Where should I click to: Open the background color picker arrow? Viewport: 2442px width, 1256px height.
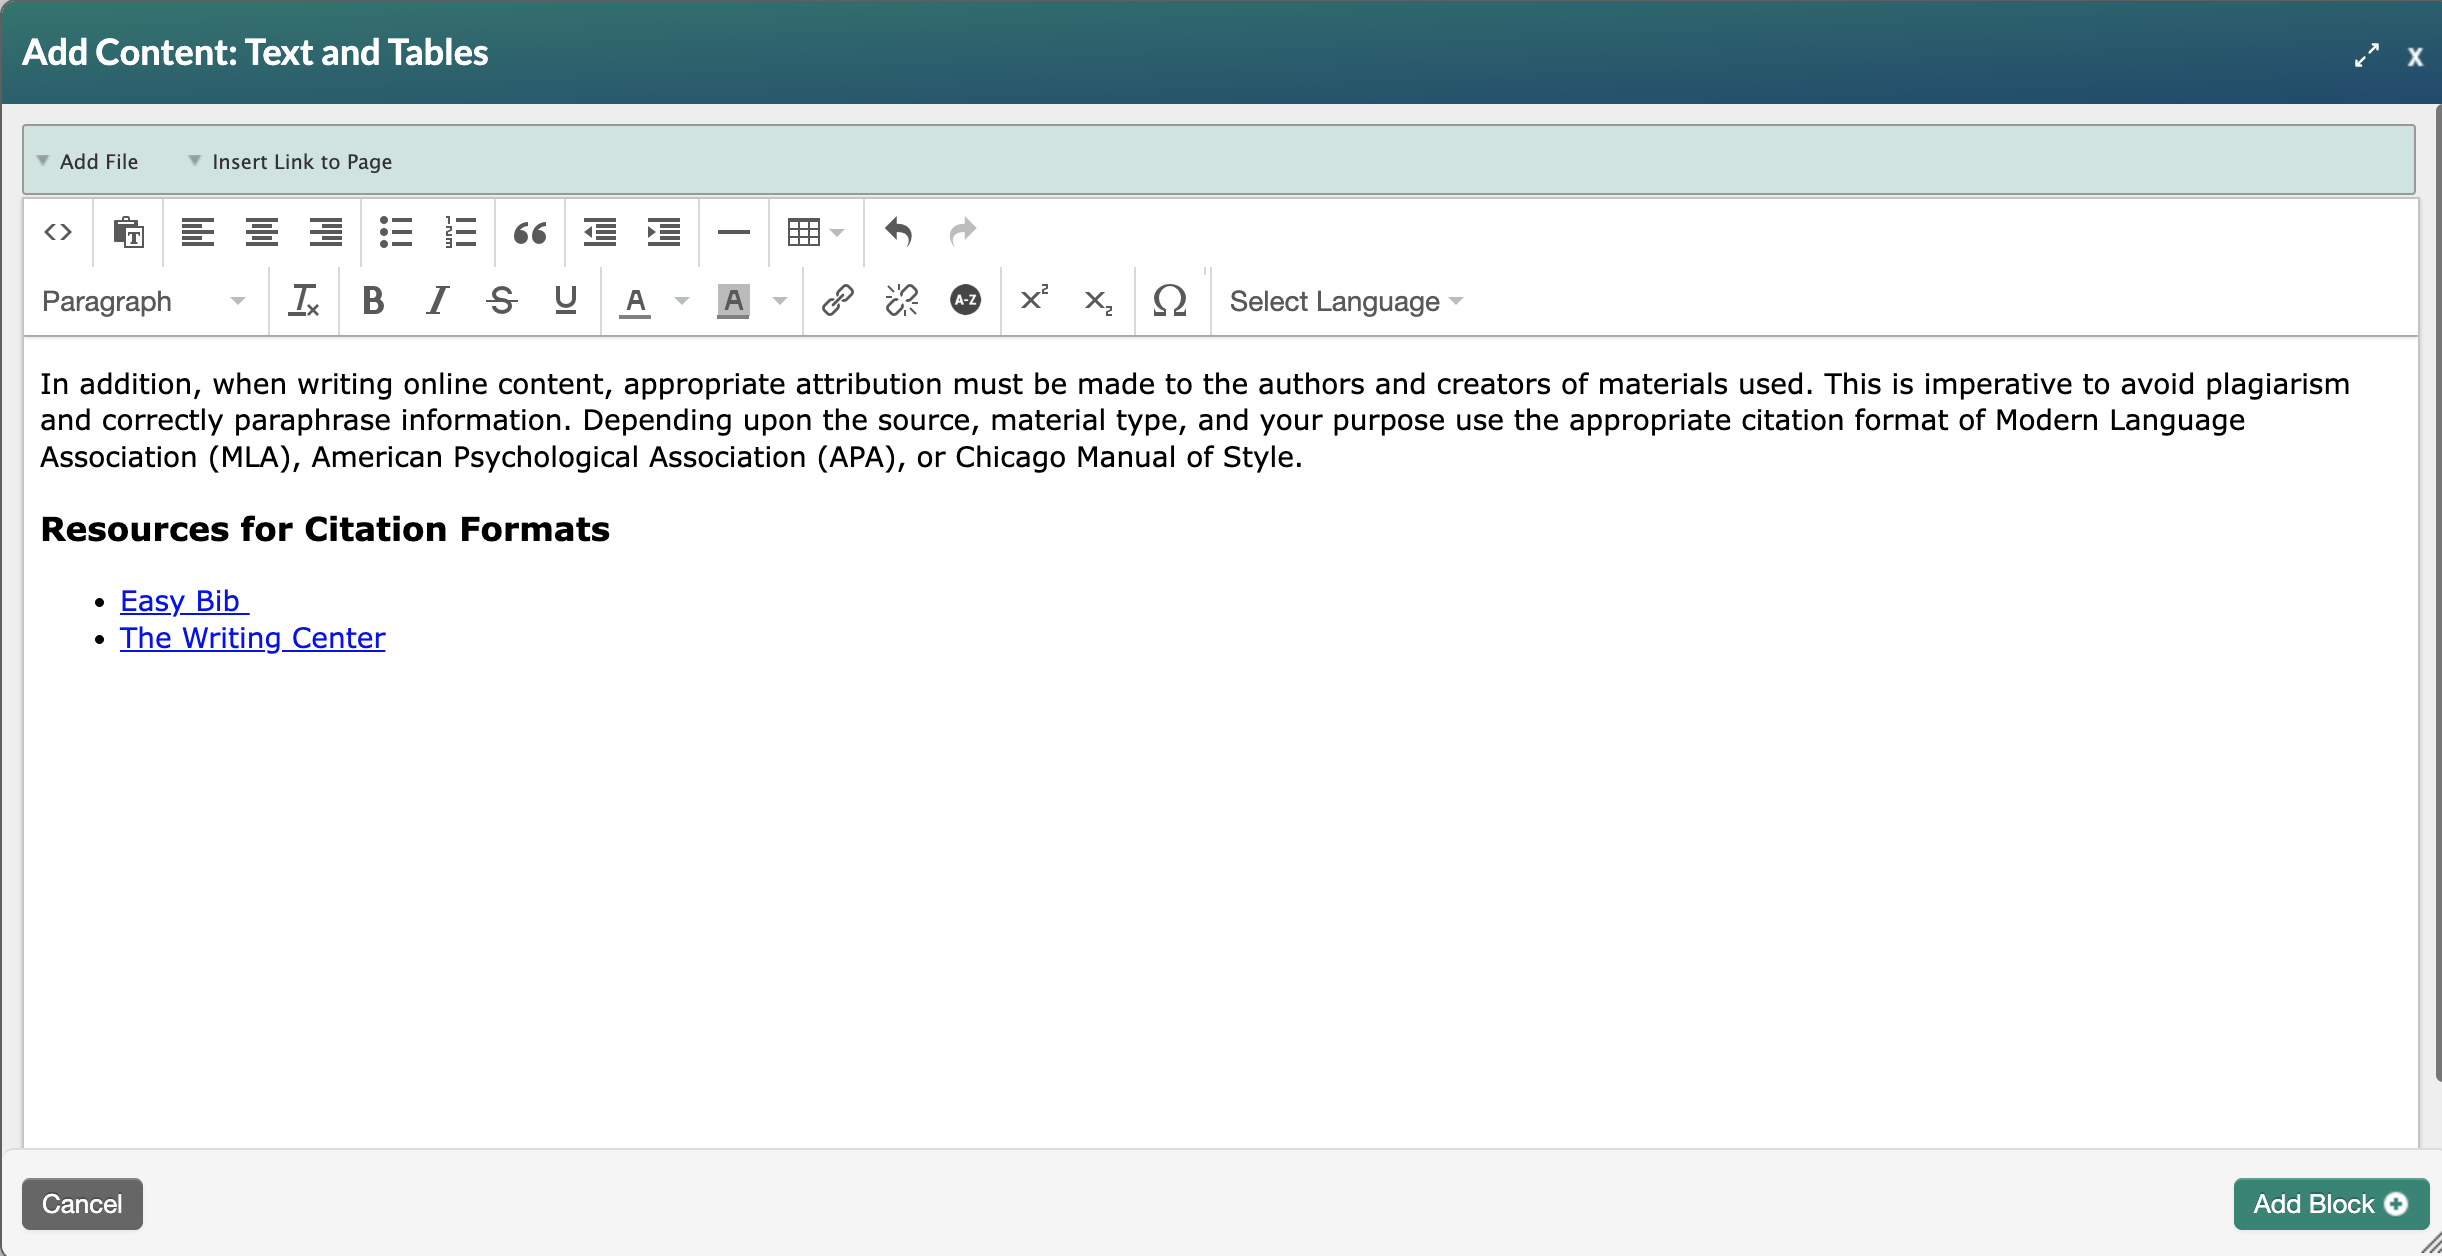780,301
